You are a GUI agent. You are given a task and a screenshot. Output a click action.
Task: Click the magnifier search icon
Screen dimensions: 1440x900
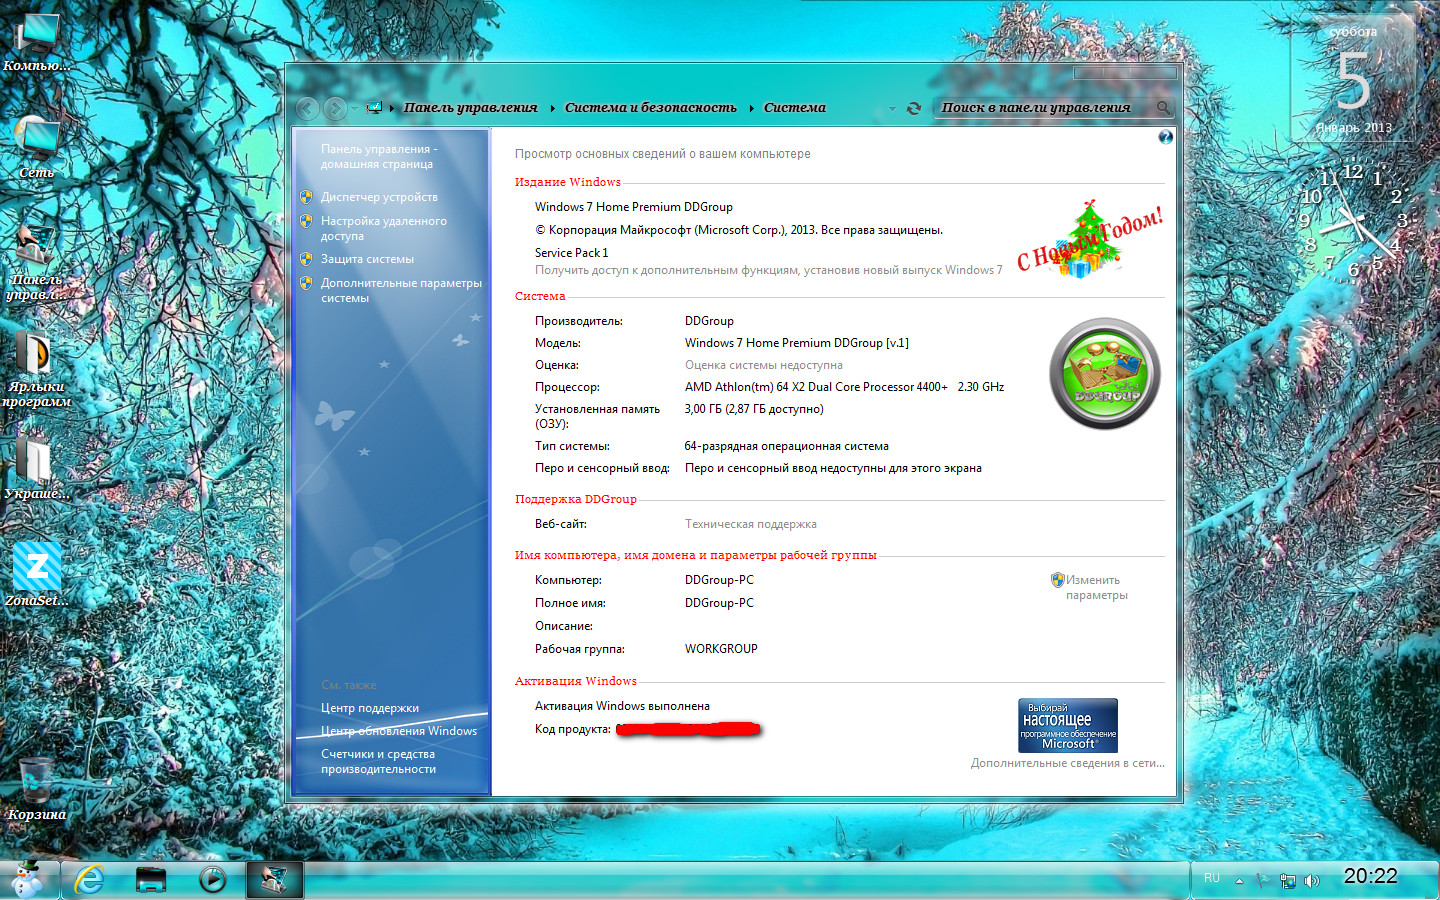tap(1163, 108)
